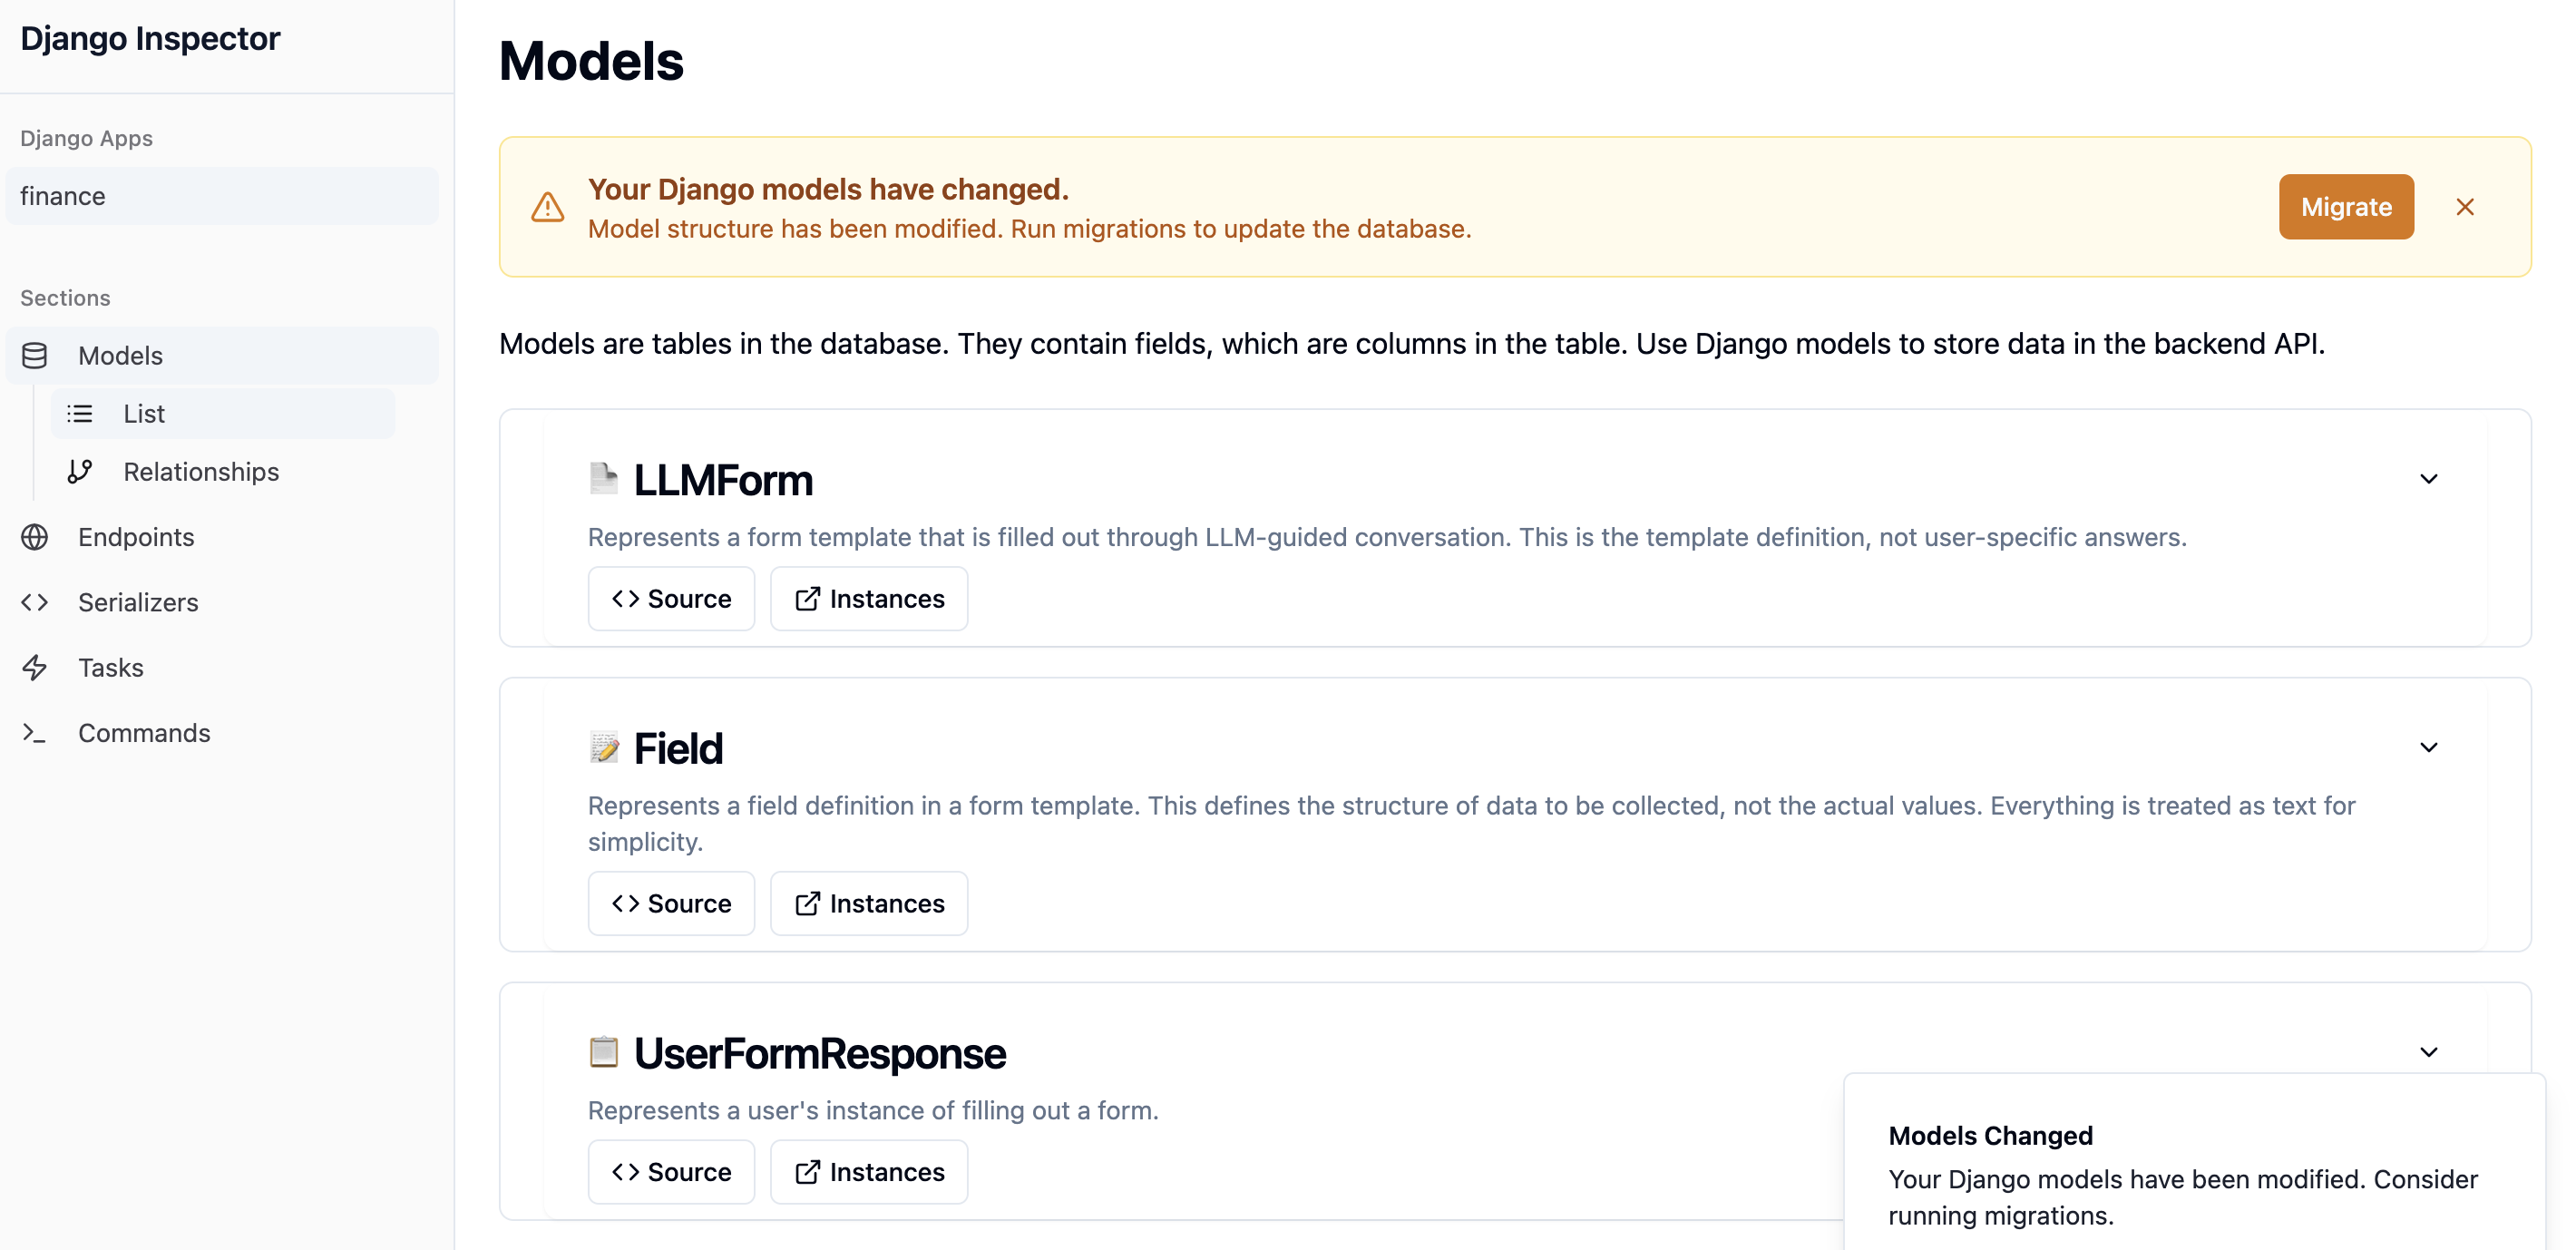
Task: Click the UserFormResponse clipboard emoji icon
Action: 603,1052
